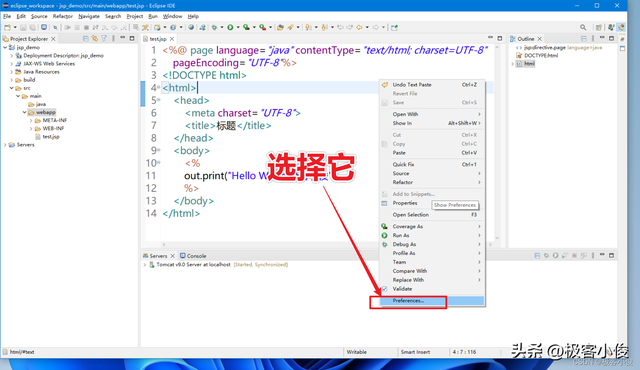The width and height of the screenshot is (640, 370).
Task: Open the Compare With submenu
Action: [432, 271]
